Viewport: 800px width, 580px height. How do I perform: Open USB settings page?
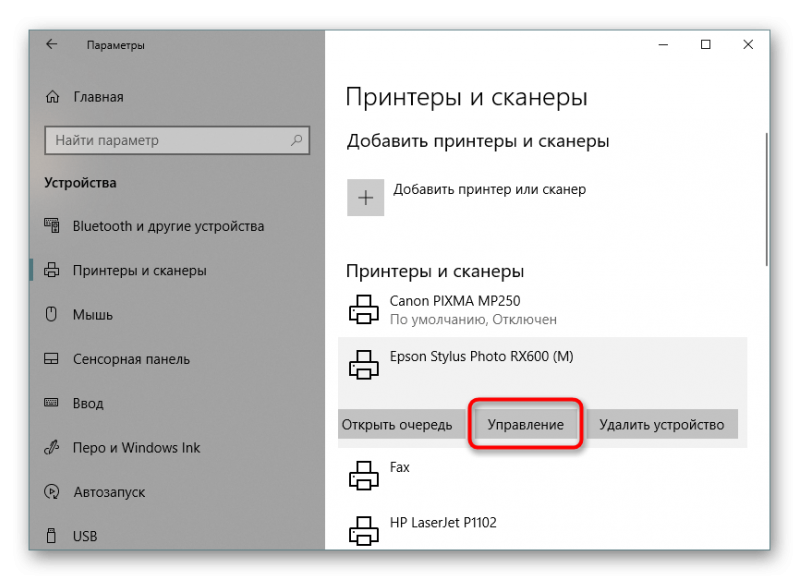(85, 536)
